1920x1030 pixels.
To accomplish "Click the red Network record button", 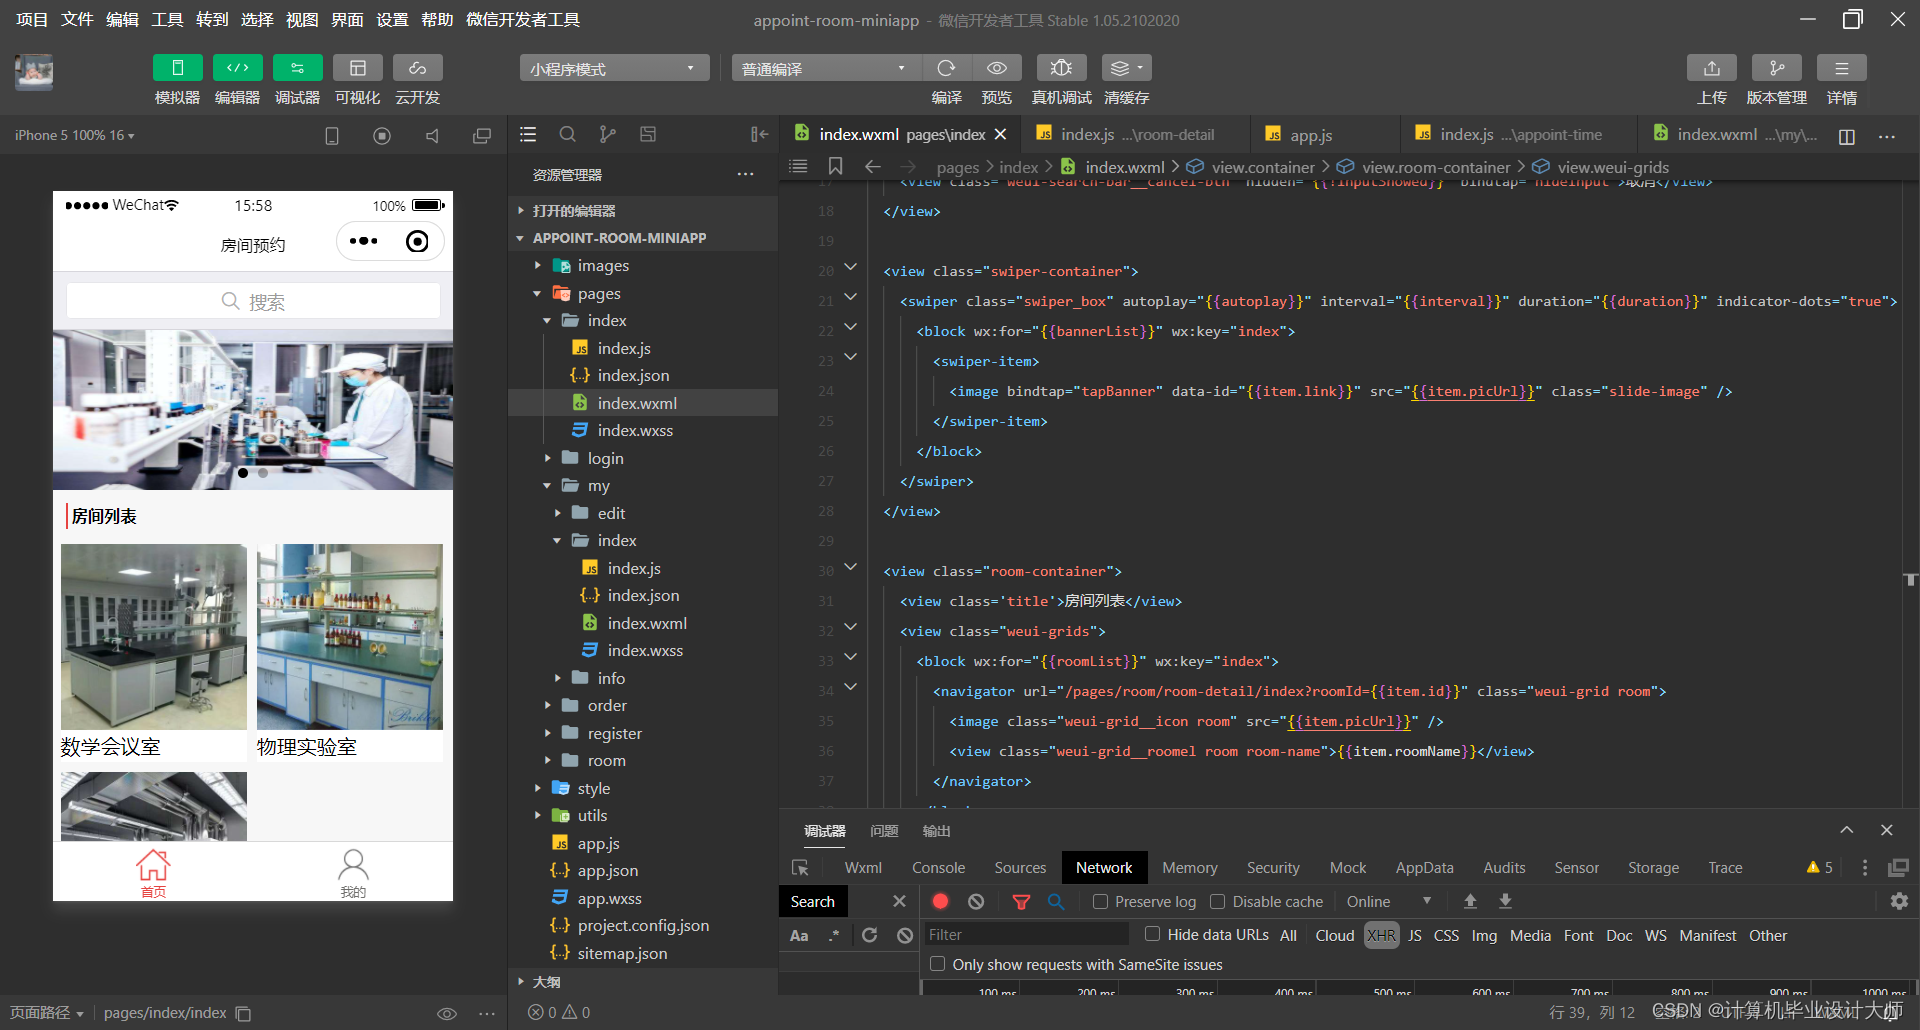I will (x=940, y=901).
